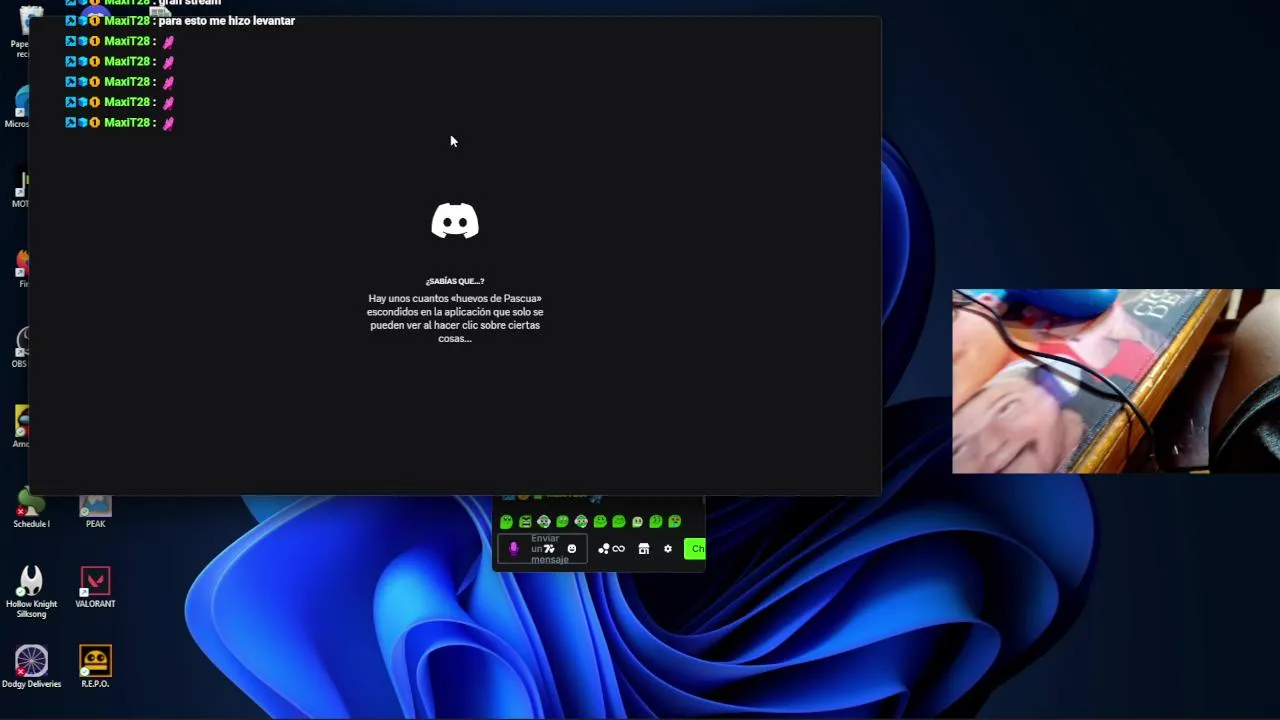The image size is (1280, 720).
Task: Open Dodgy Deliveries desktop icon
Action: pyautogui.click(x=31, y=667)
